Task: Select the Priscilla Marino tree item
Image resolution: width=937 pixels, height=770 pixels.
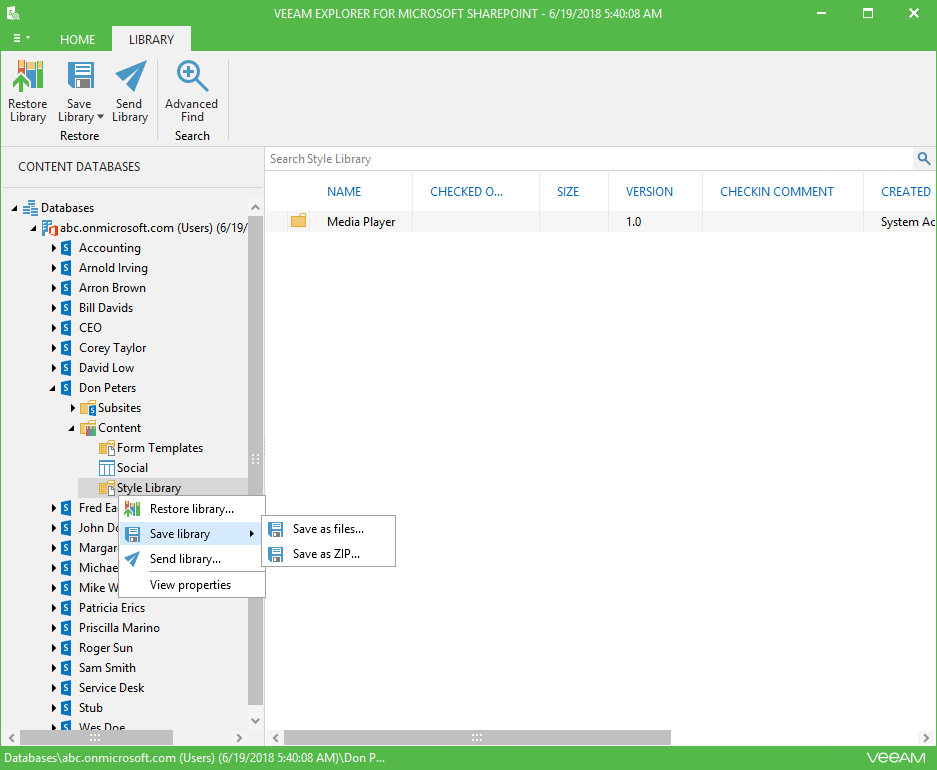Action: (119, 628)
